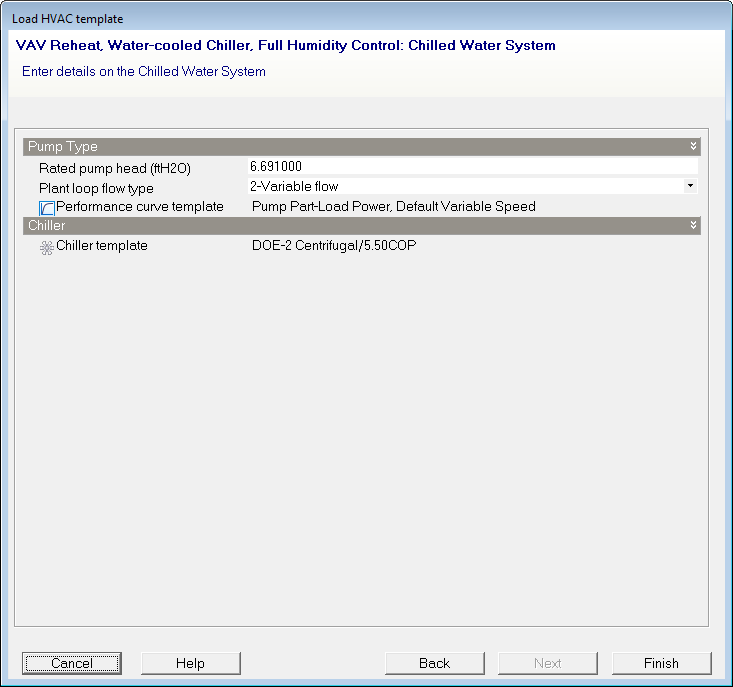Screen dimensions: 733x687
Task: Click the Chiller section header label
Action: (x=46, y=226)
